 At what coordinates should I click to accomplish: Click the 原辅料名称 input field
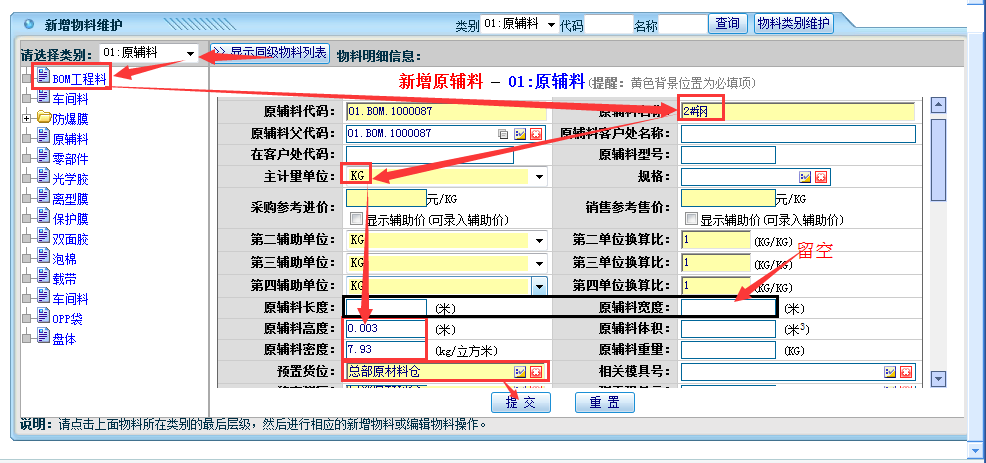coord(798,112)
